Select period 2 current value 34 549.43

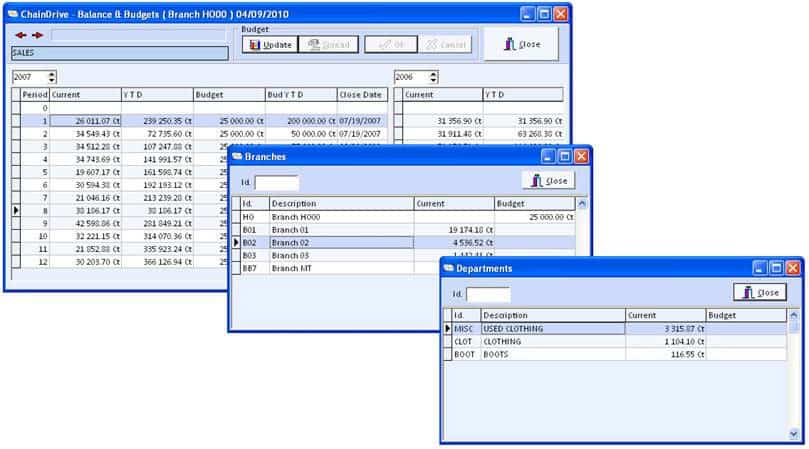click(x=86, y=134)
